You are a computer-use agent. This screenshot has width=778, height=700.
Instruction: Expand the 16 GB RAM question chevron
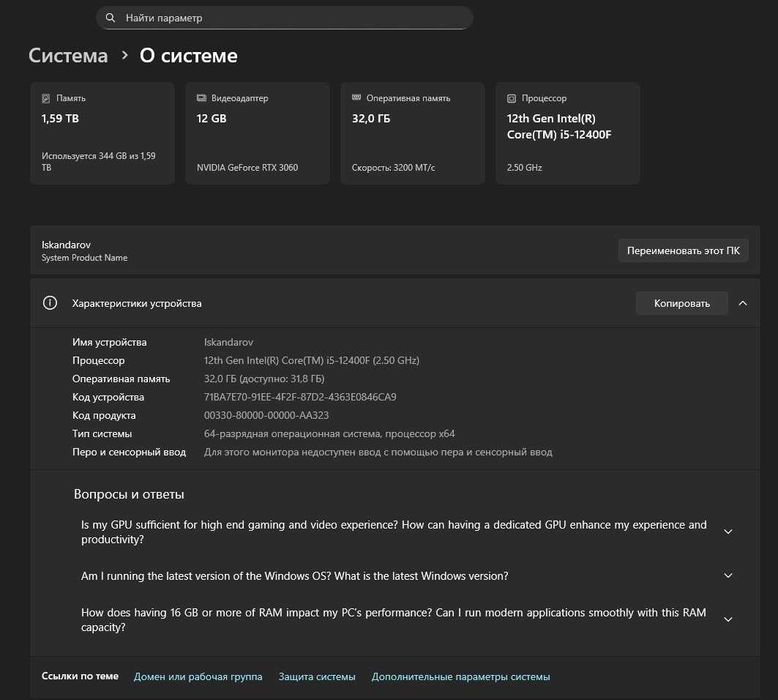click(728, 620)
